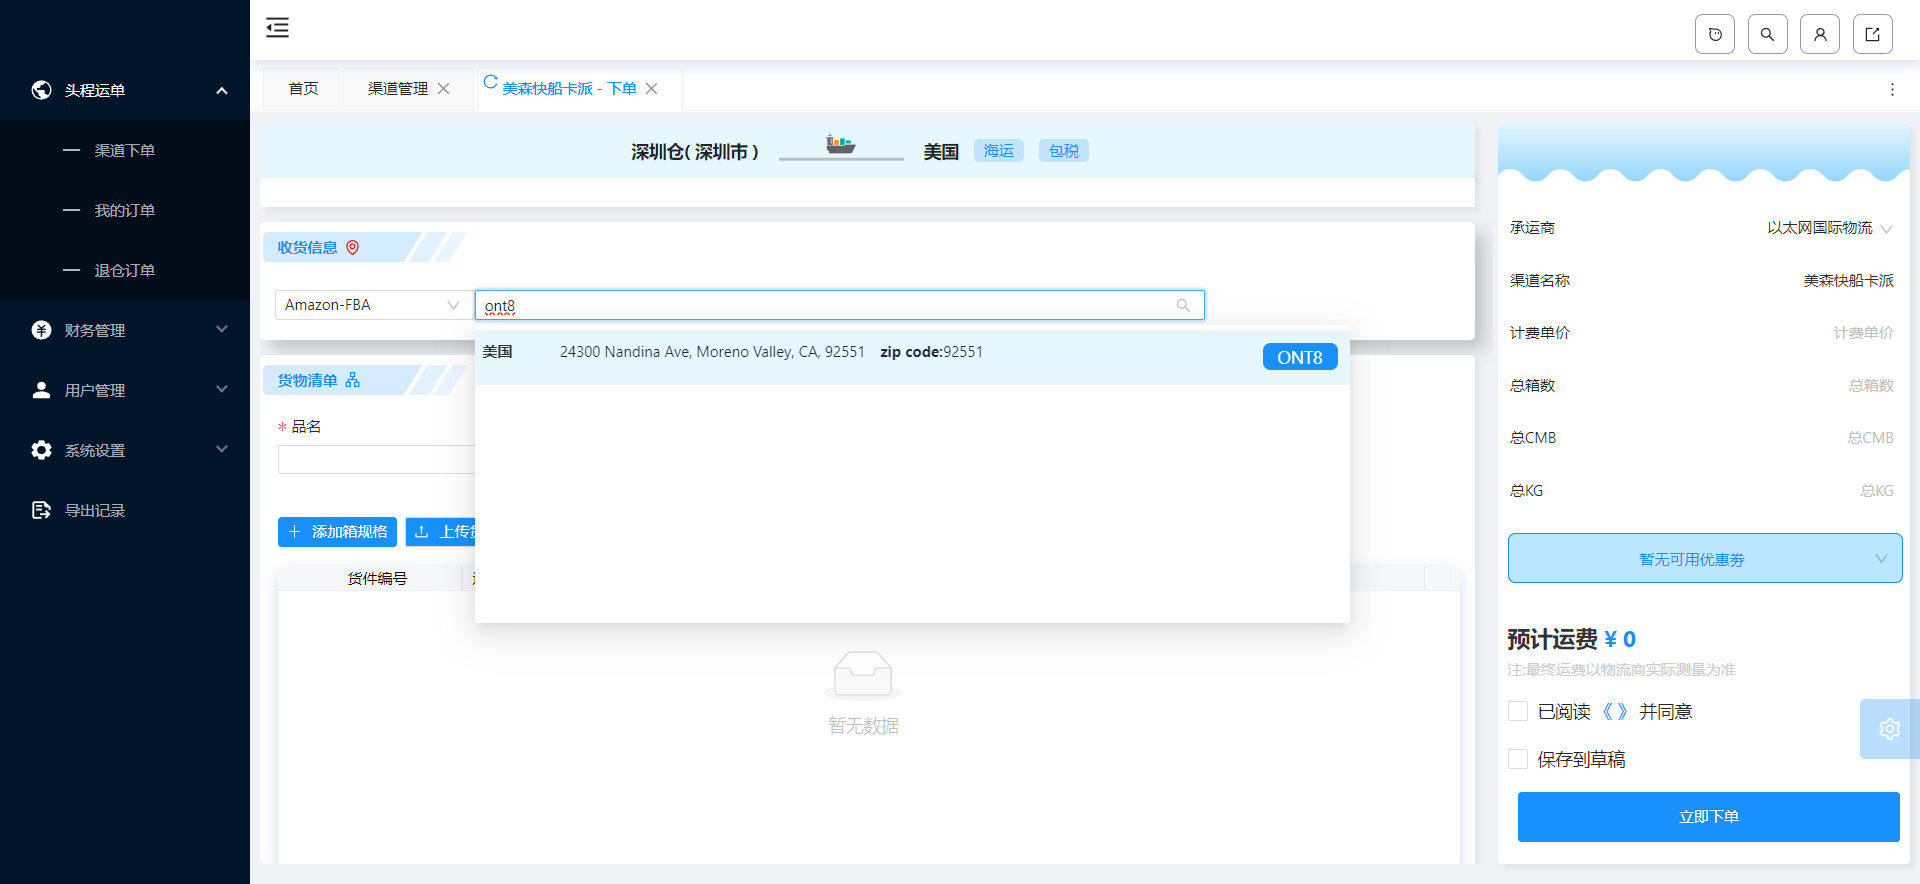Open the 暂无可用优惠券 coupon dropdown
The width and height of the screenshot is (1920, 884).
pos(1705,558)
